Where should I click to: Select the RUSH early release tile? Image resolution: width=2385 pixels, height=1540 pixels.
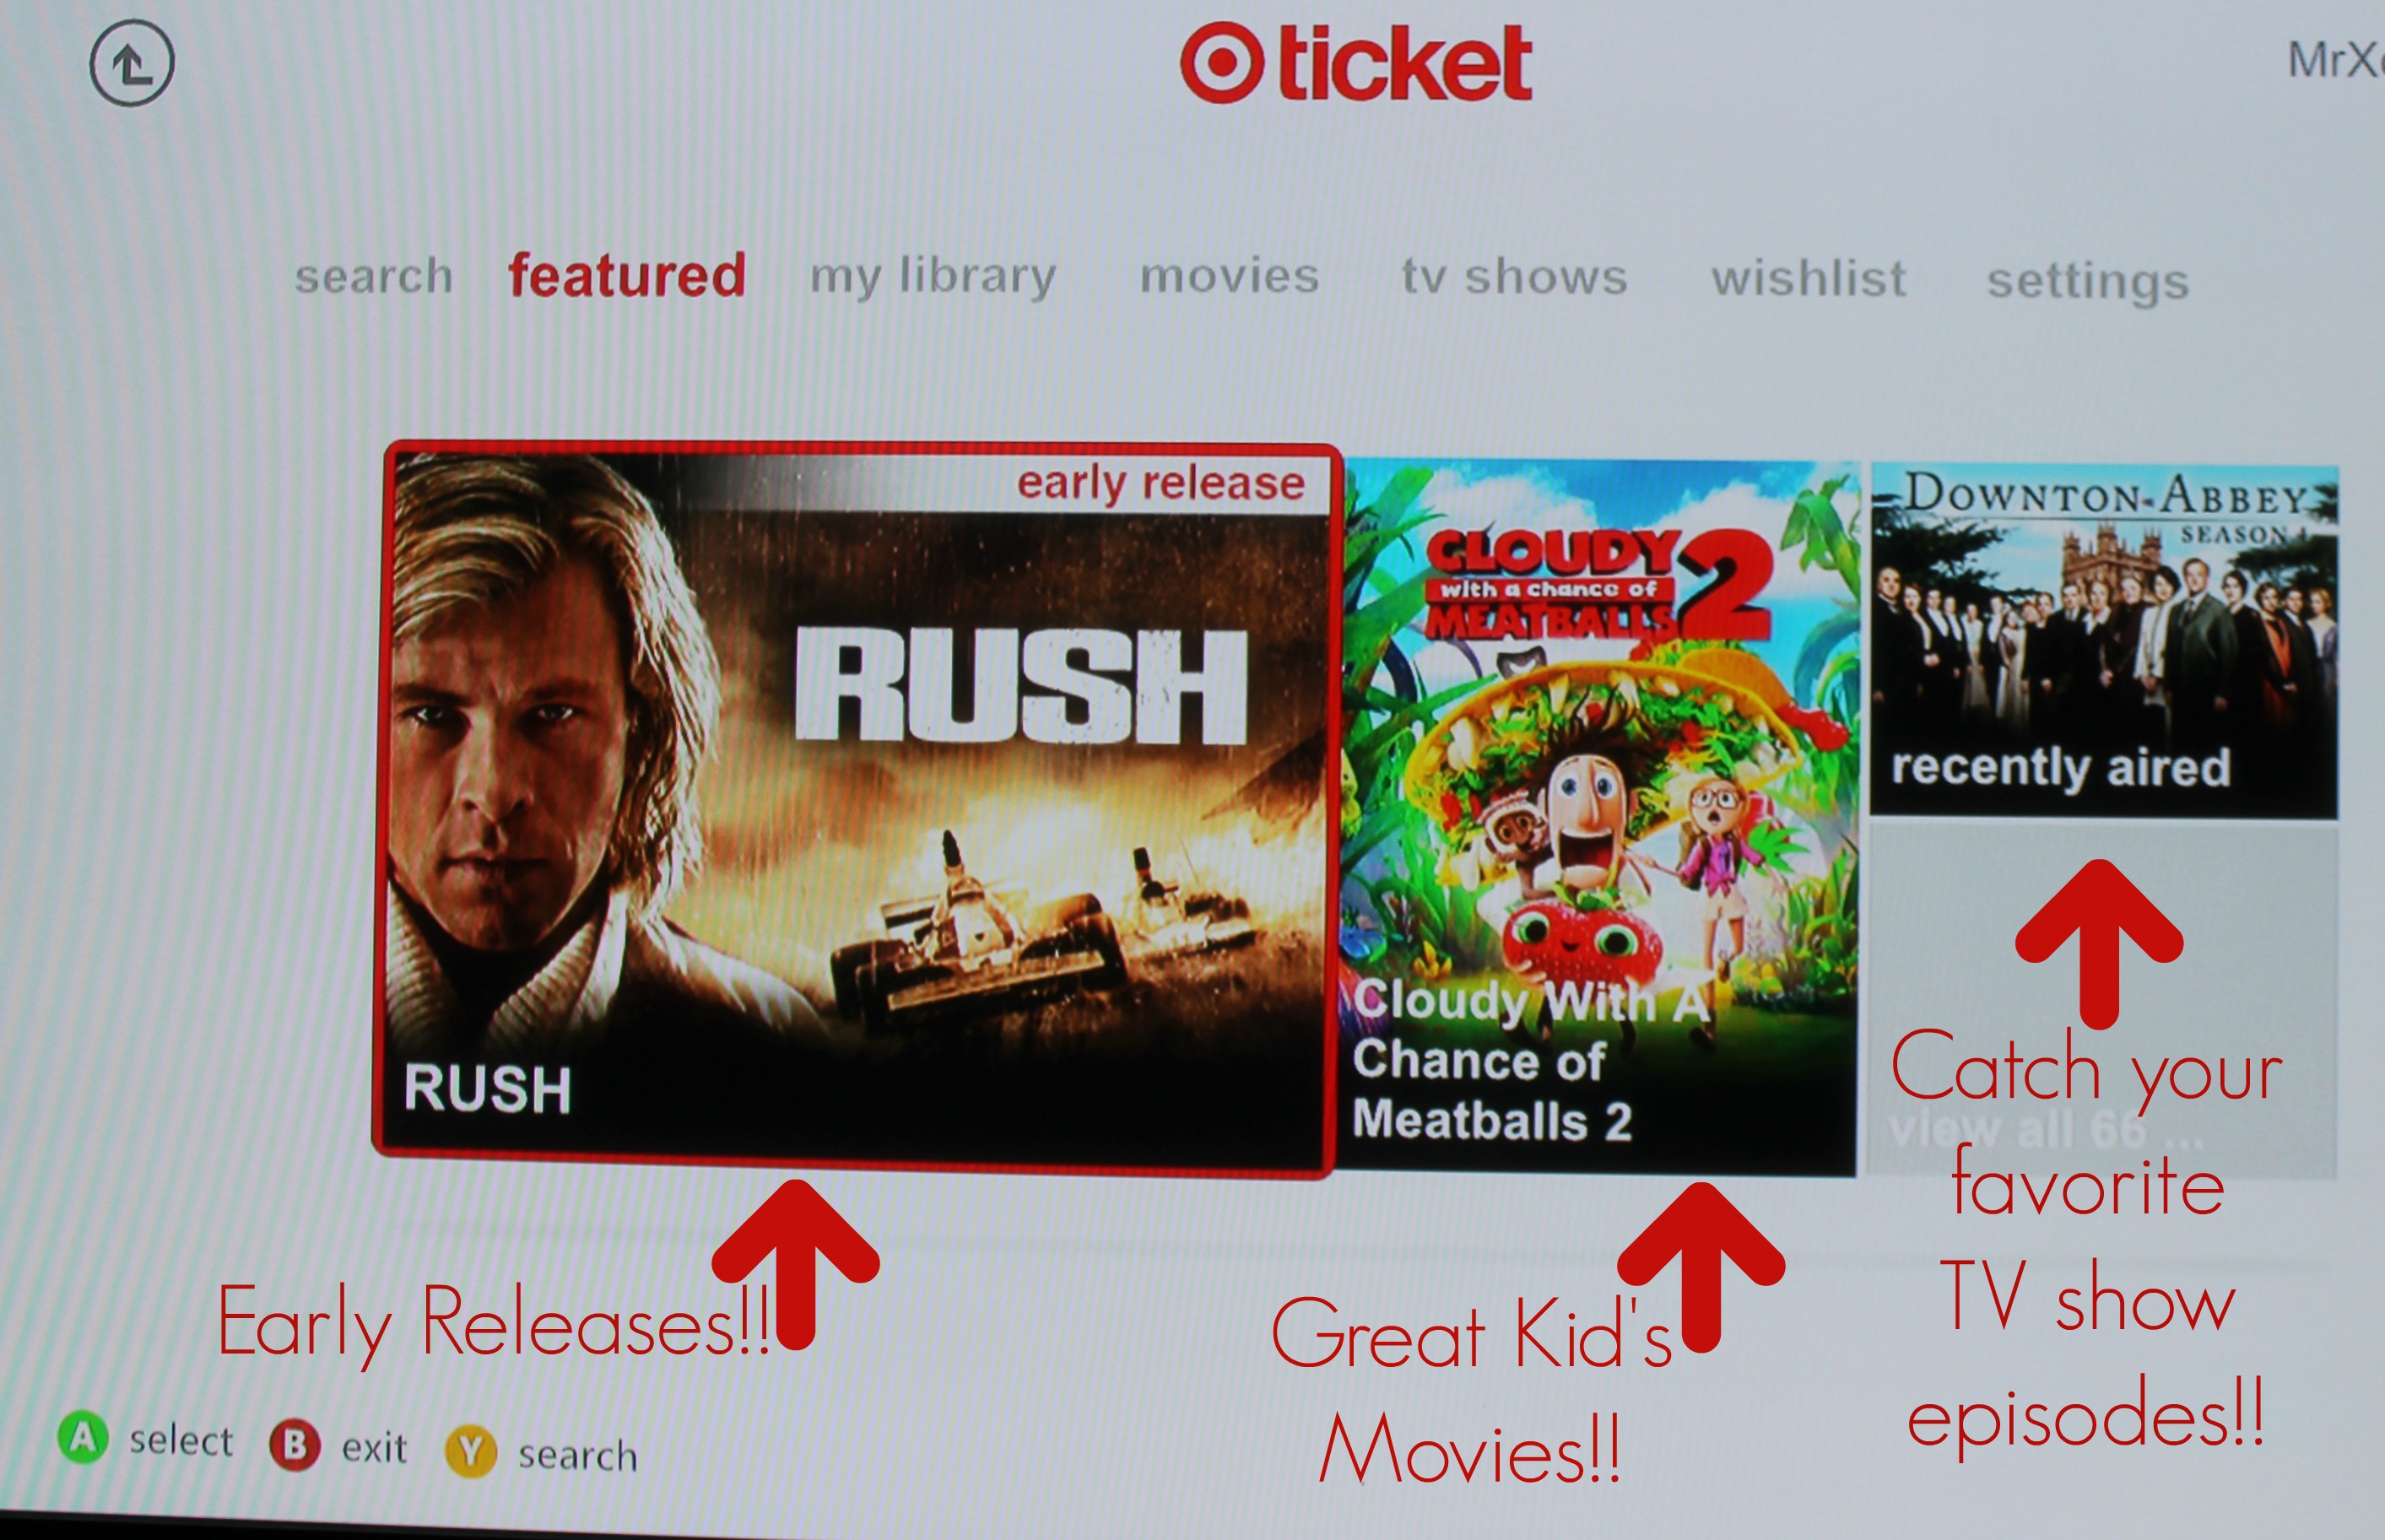(x=855, y=810)
